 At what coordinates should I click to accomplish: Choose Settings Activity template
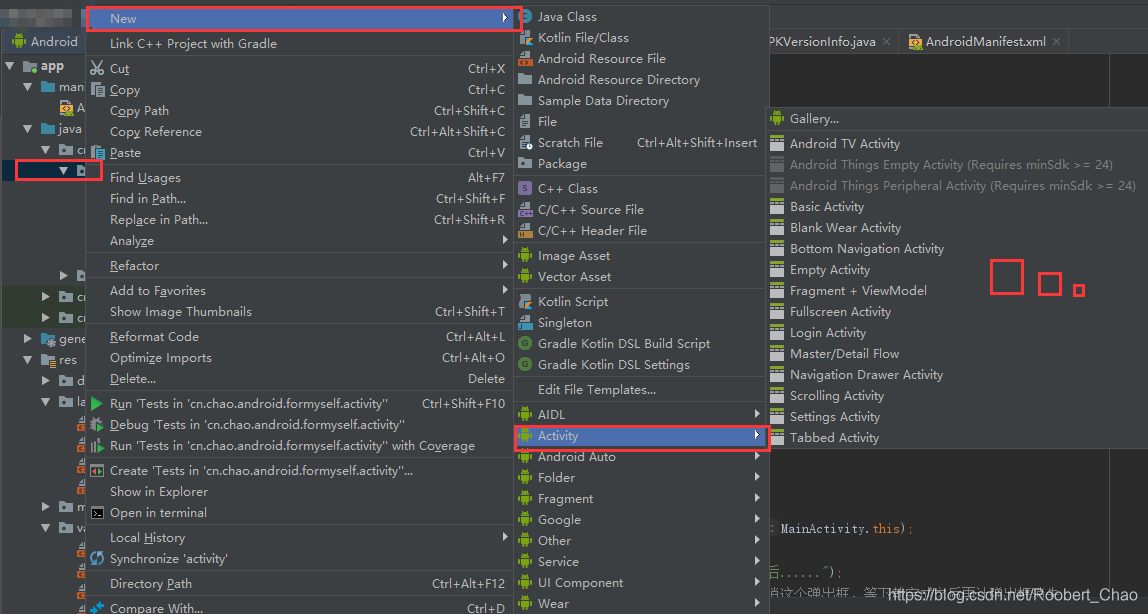pyautogui.click(x=835, y=417)
